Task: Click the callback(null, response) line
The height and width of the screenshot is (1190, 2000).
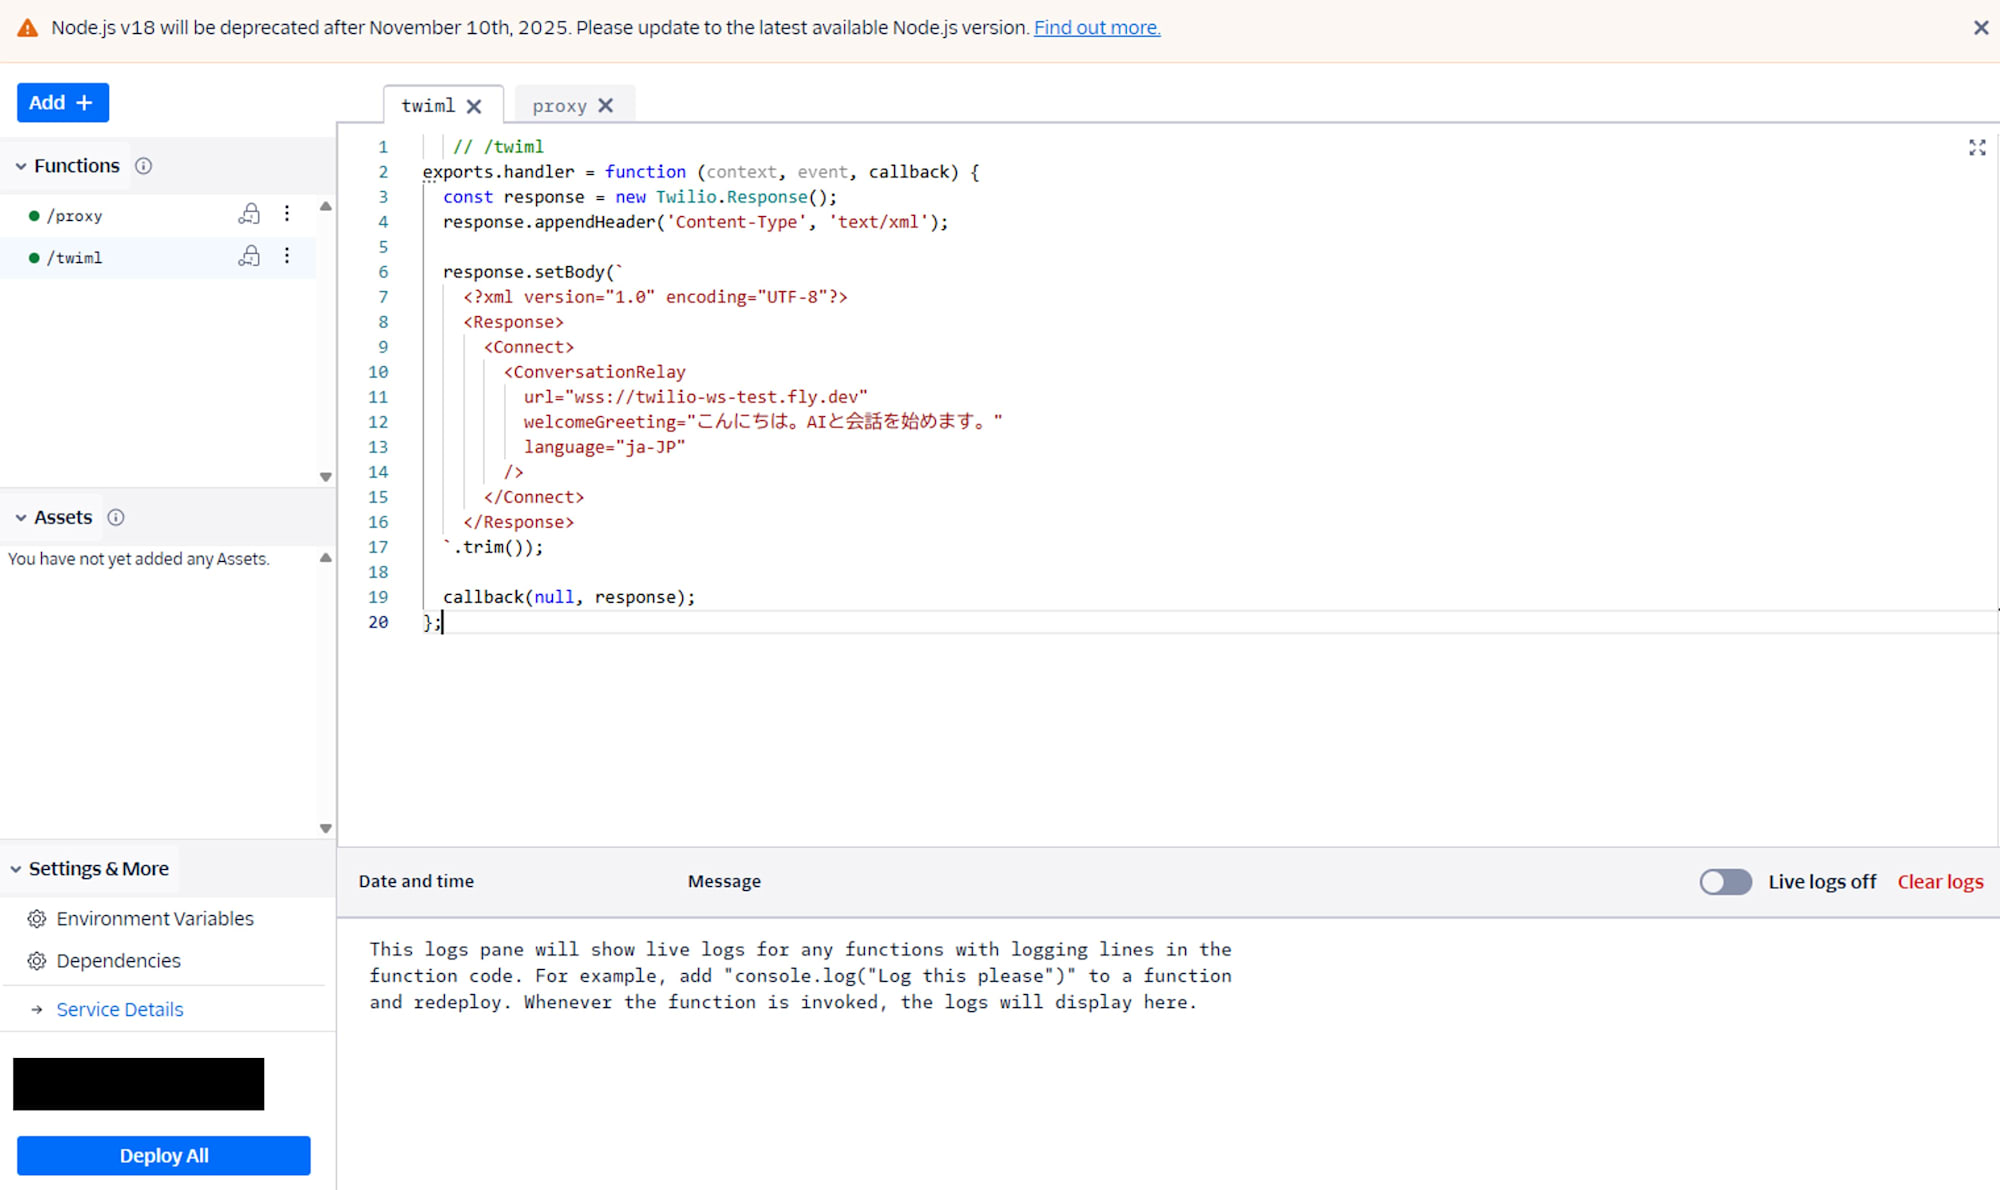Action: point(569,597)
